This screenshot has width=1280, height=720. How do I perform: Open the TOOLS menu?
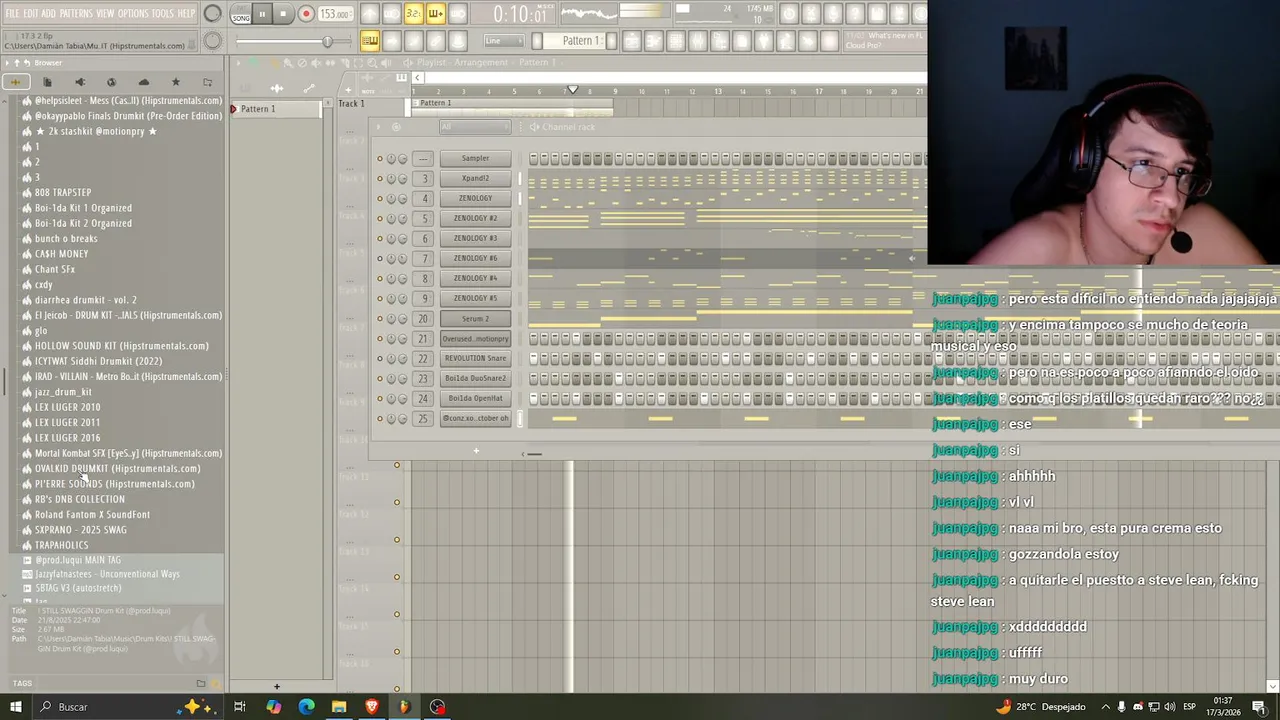click(162, 13)
